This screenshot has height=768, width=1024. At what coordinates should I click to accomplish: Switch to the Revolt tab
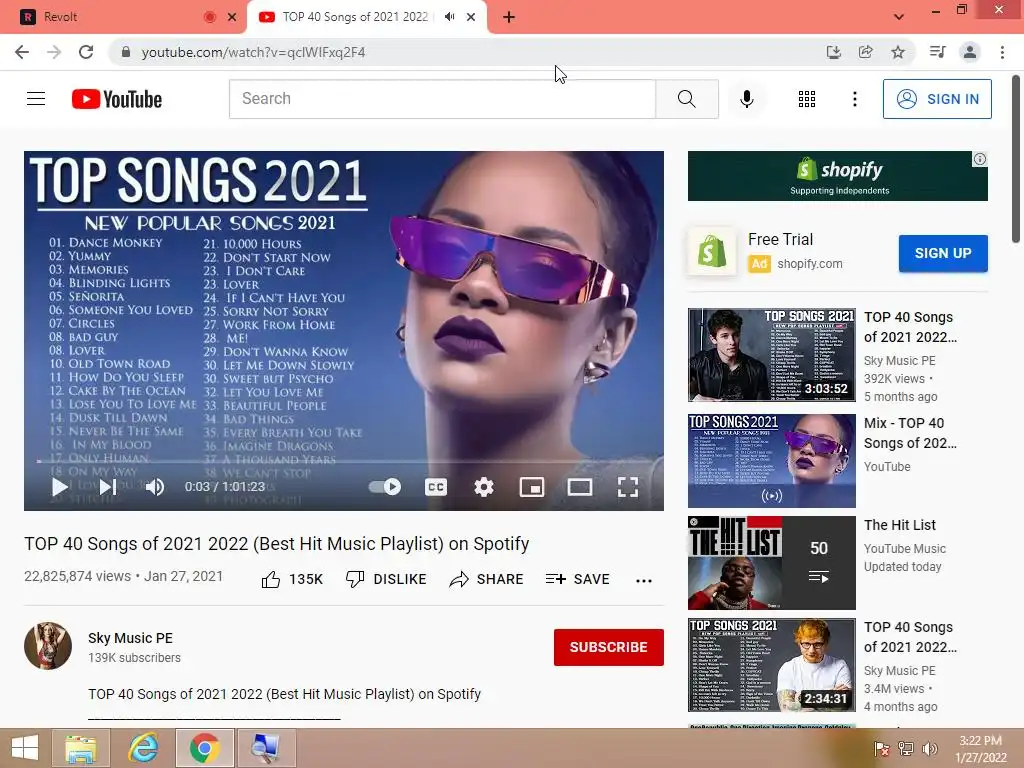pos(124,17)
